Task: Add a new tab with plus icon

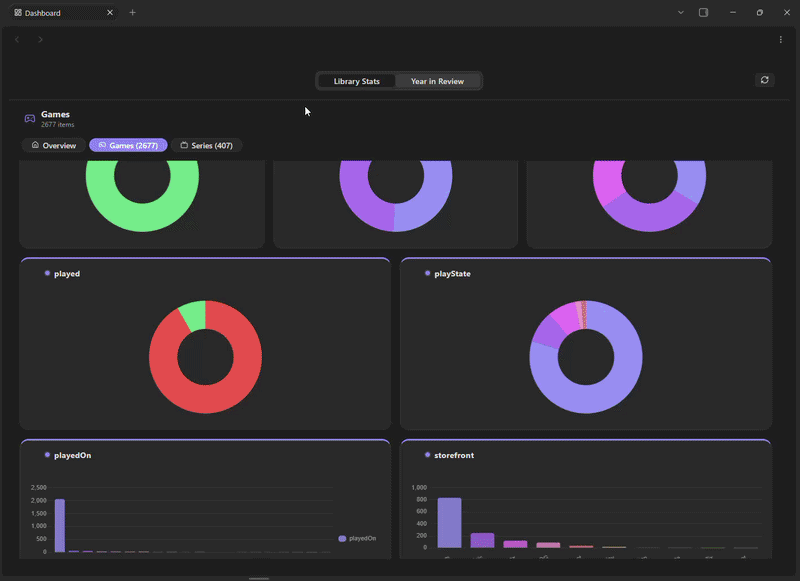Action: click(x=132, y=12)
